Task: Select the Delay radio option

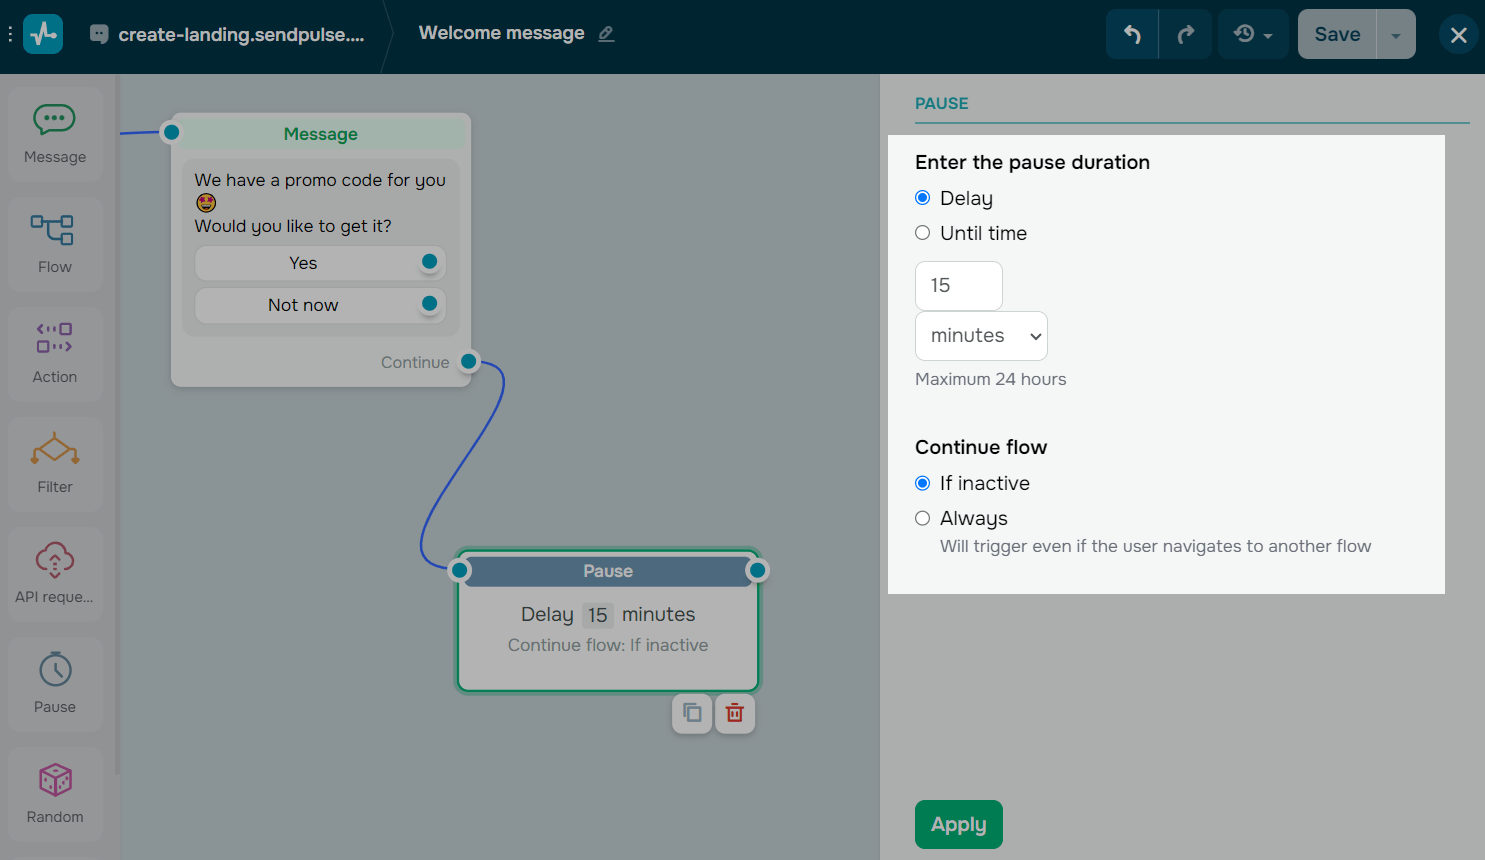Action: pyautogui.click(x=921, y=197)
